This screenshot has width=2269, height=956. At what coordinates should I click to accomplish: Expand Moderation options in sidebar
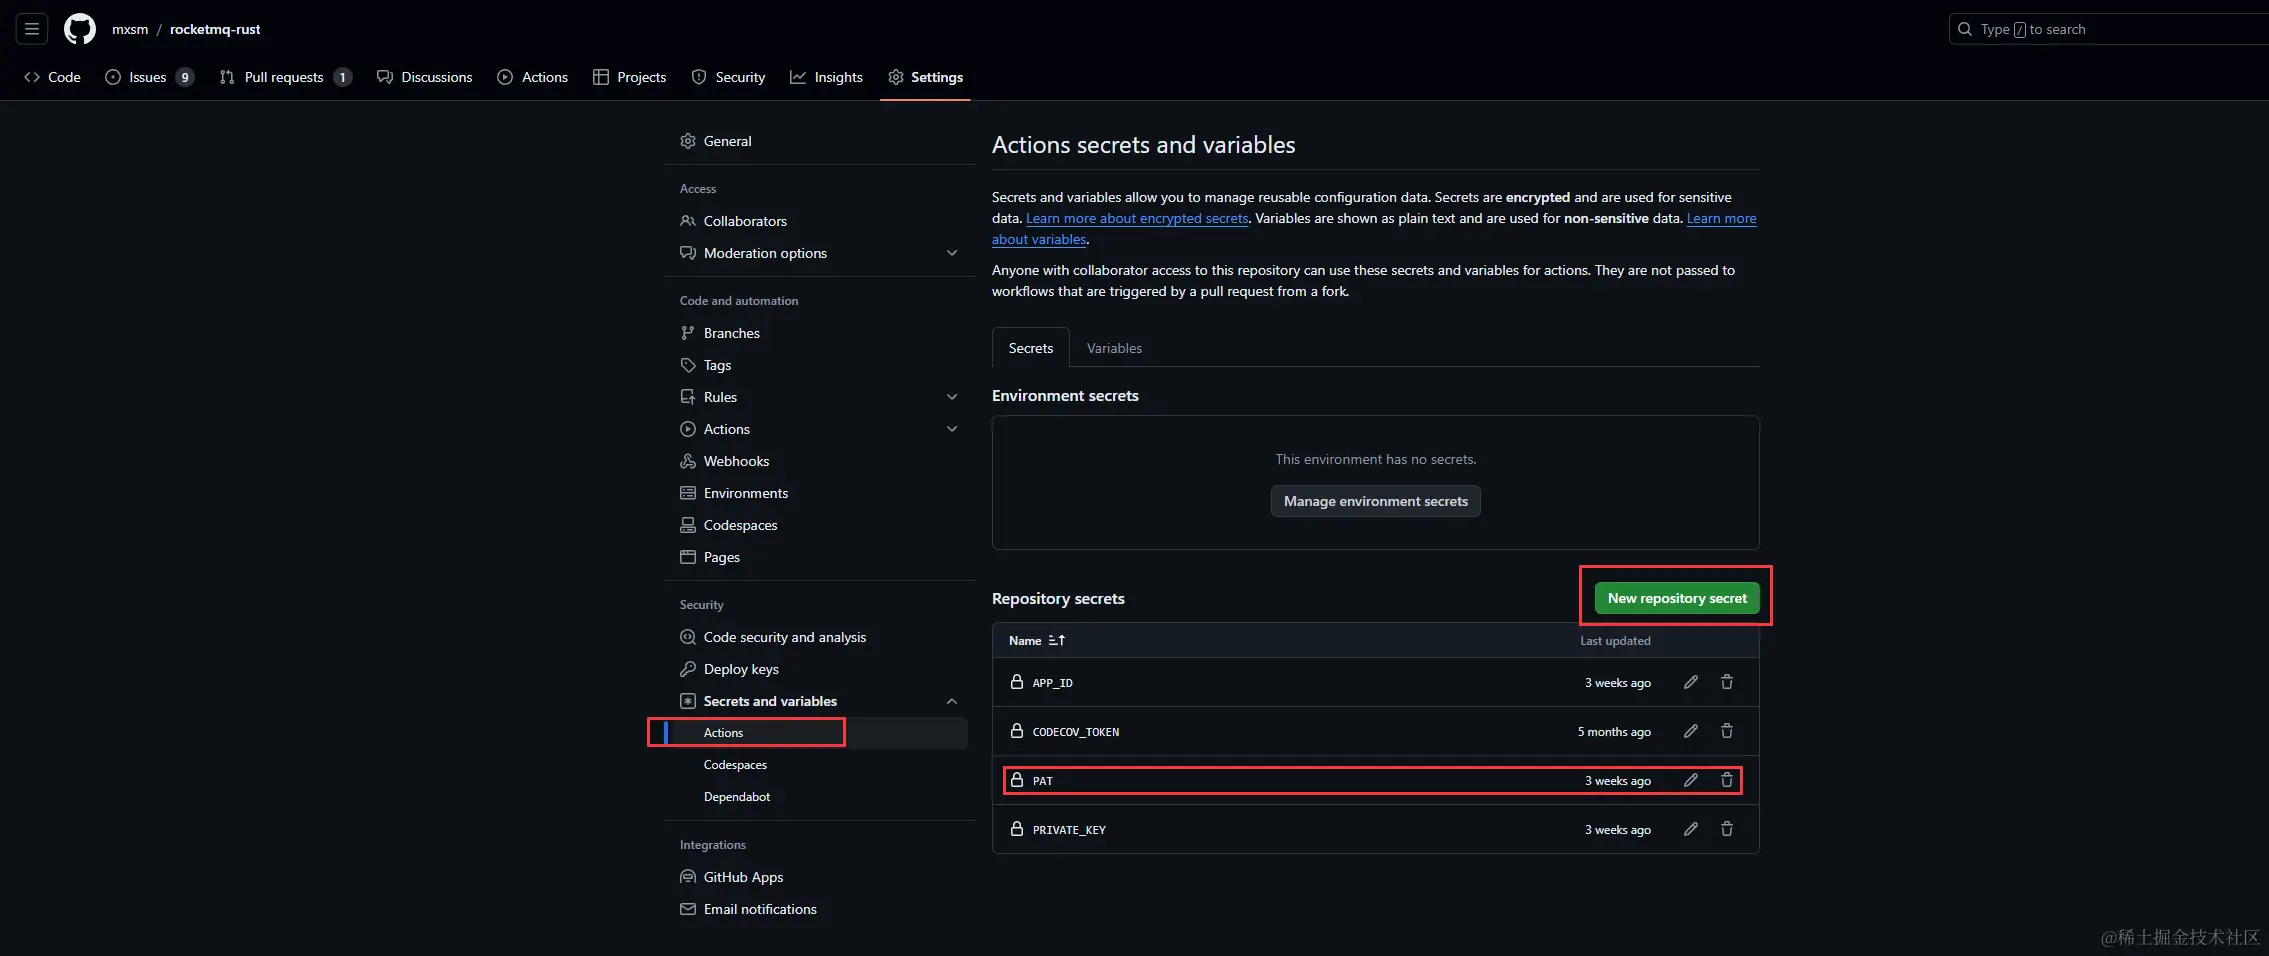(951, 253)
